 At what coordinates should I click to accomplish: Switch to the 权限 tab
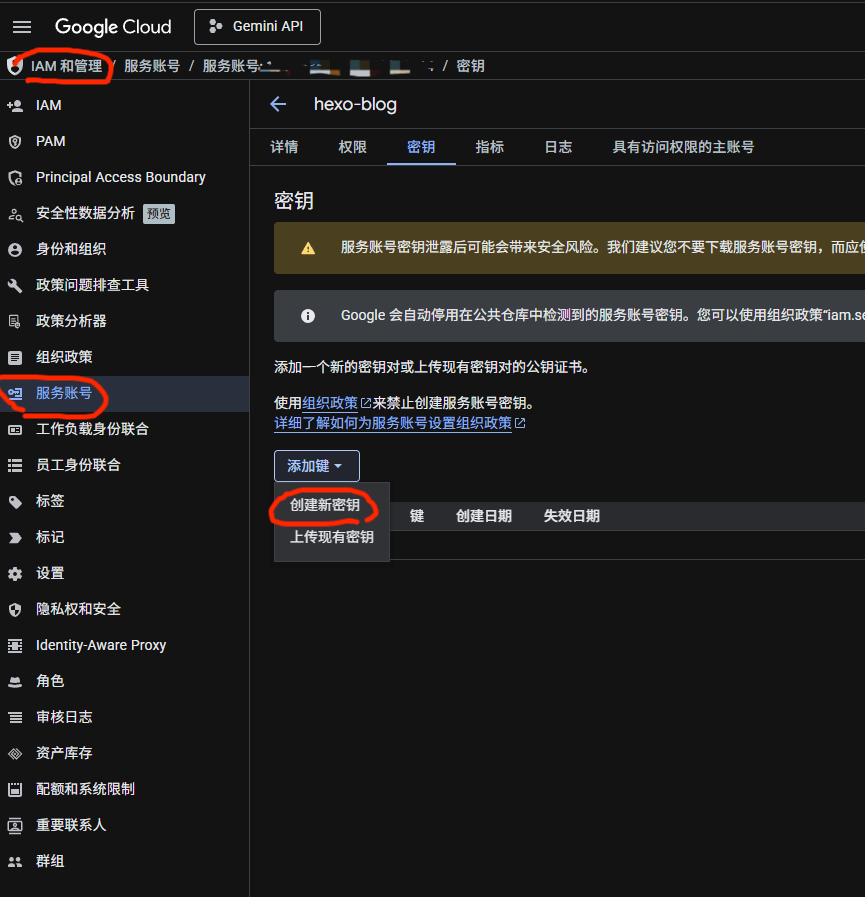352,146
